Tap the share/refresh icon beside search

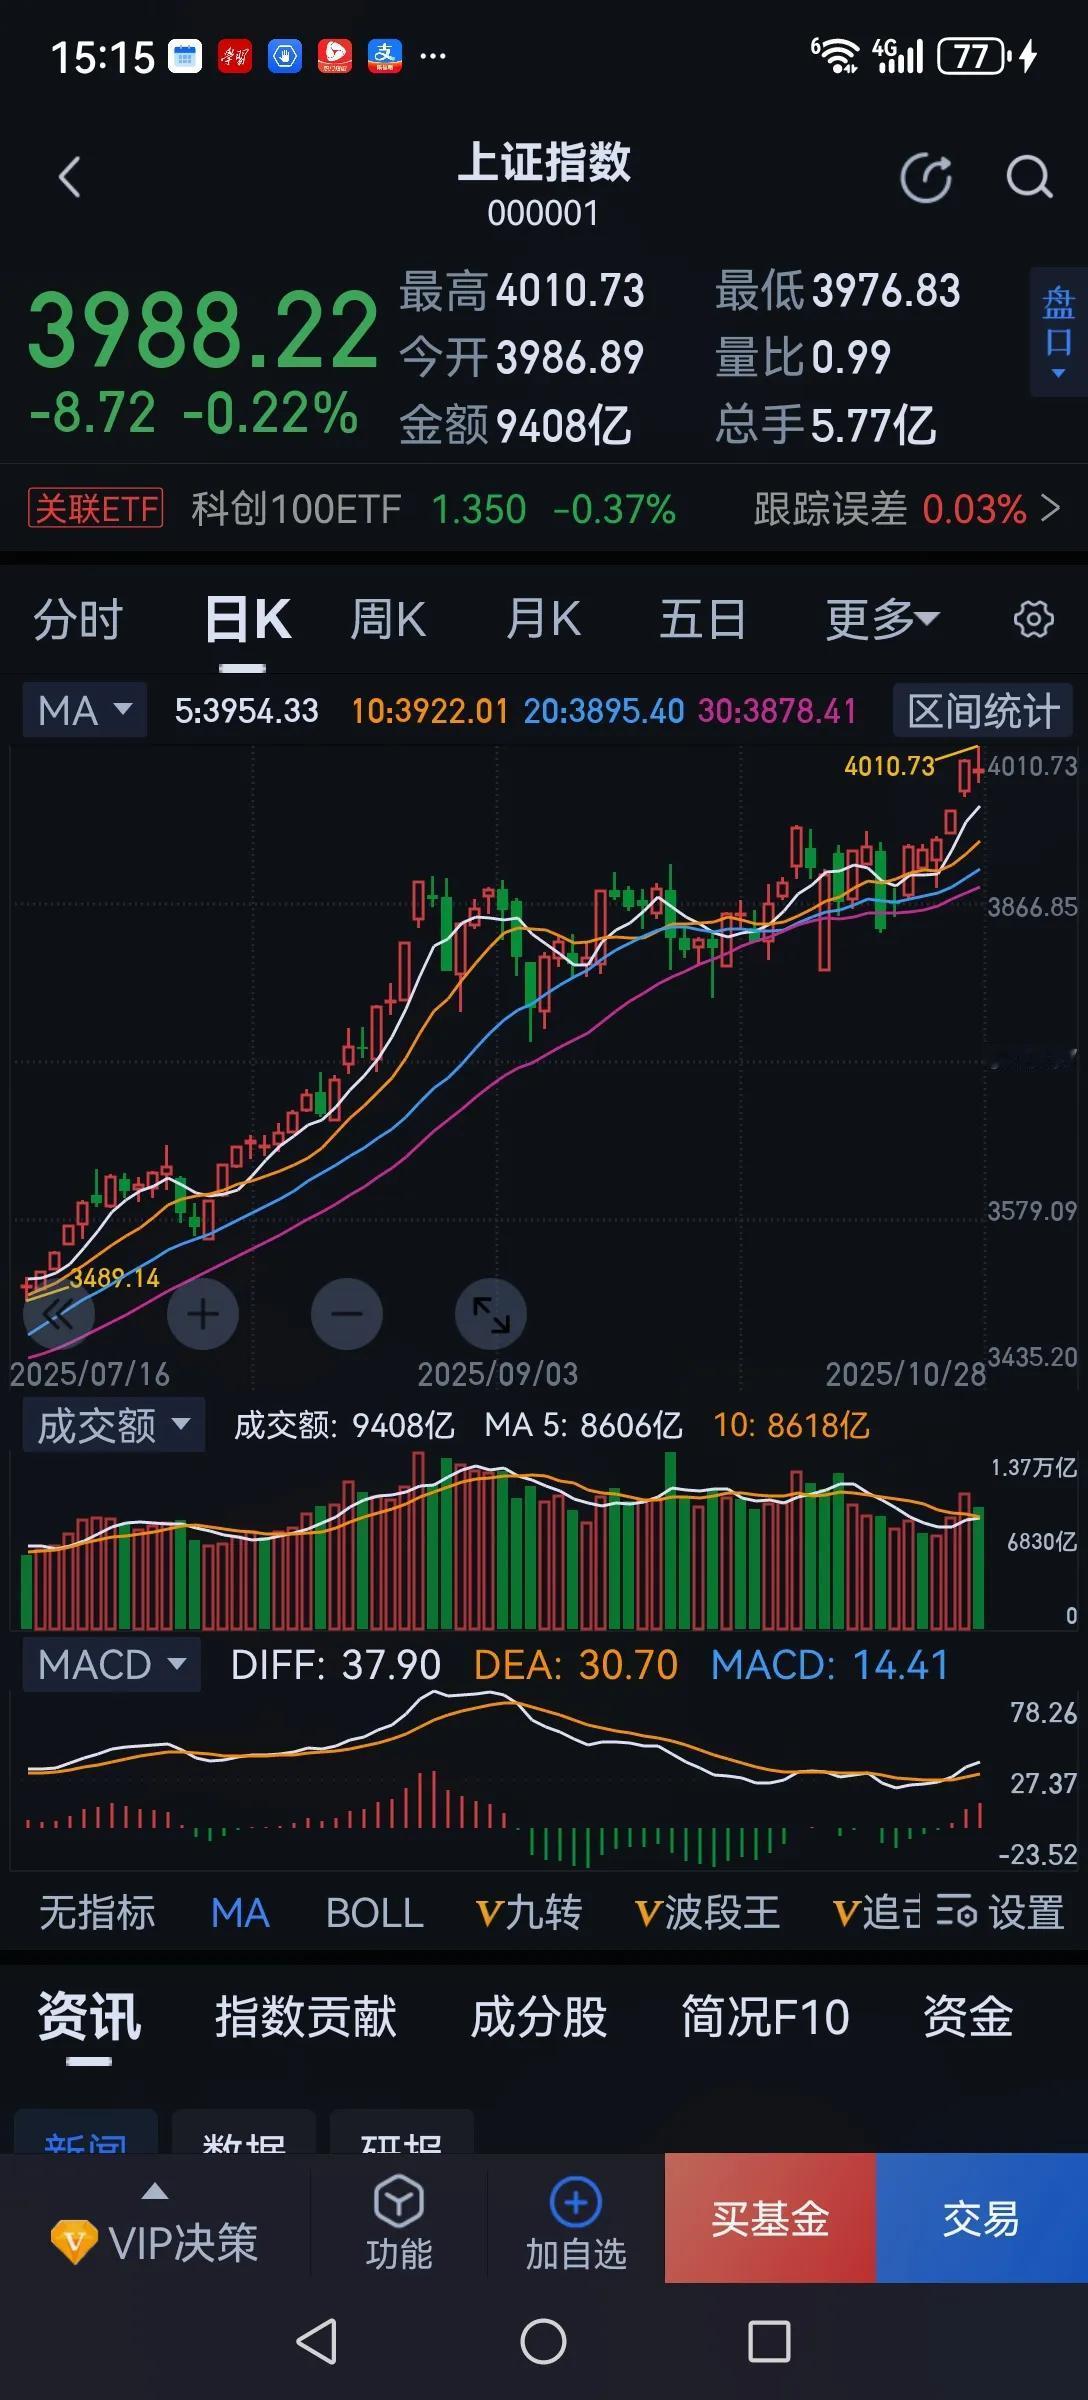[x=926, y=178]
